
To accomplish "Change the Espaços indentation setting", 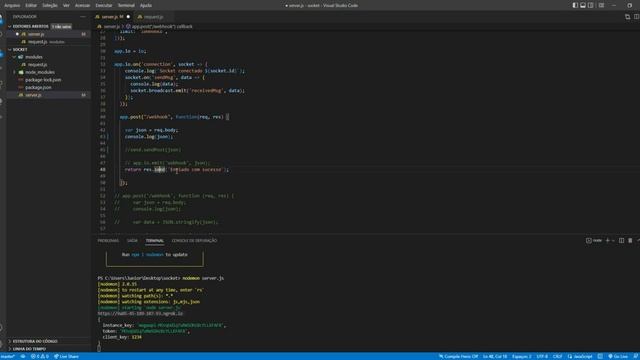I will click(x=522, y=356).
